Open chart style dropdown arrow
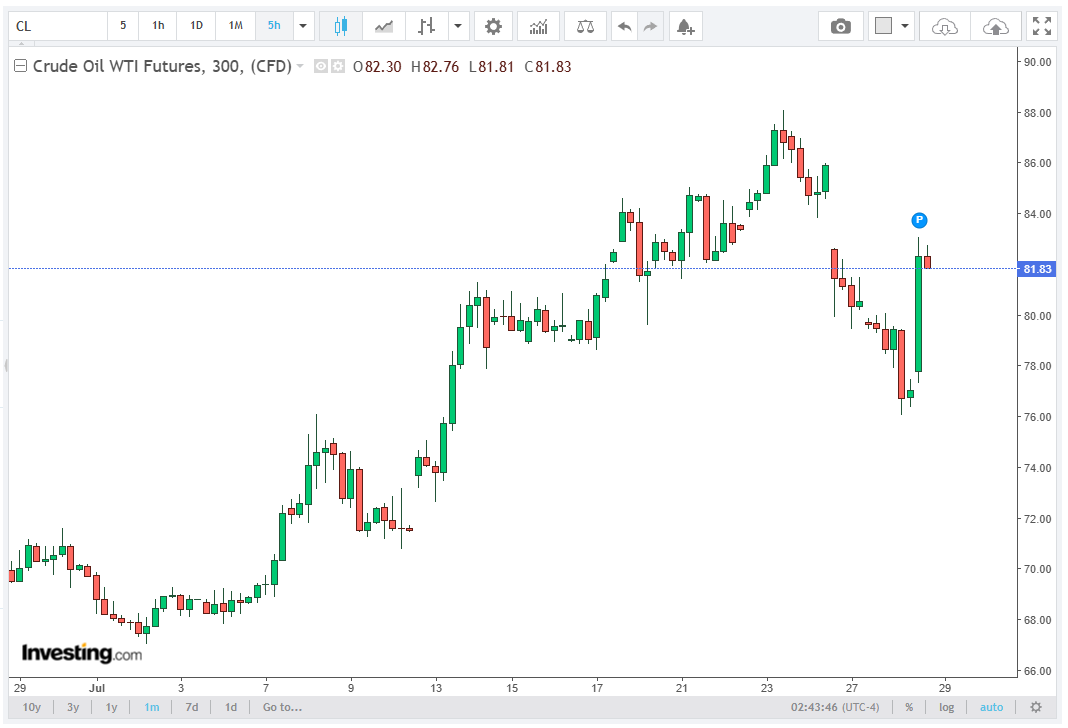The height and width of the screenshot is (728, 1068). (x=458, y=26)
